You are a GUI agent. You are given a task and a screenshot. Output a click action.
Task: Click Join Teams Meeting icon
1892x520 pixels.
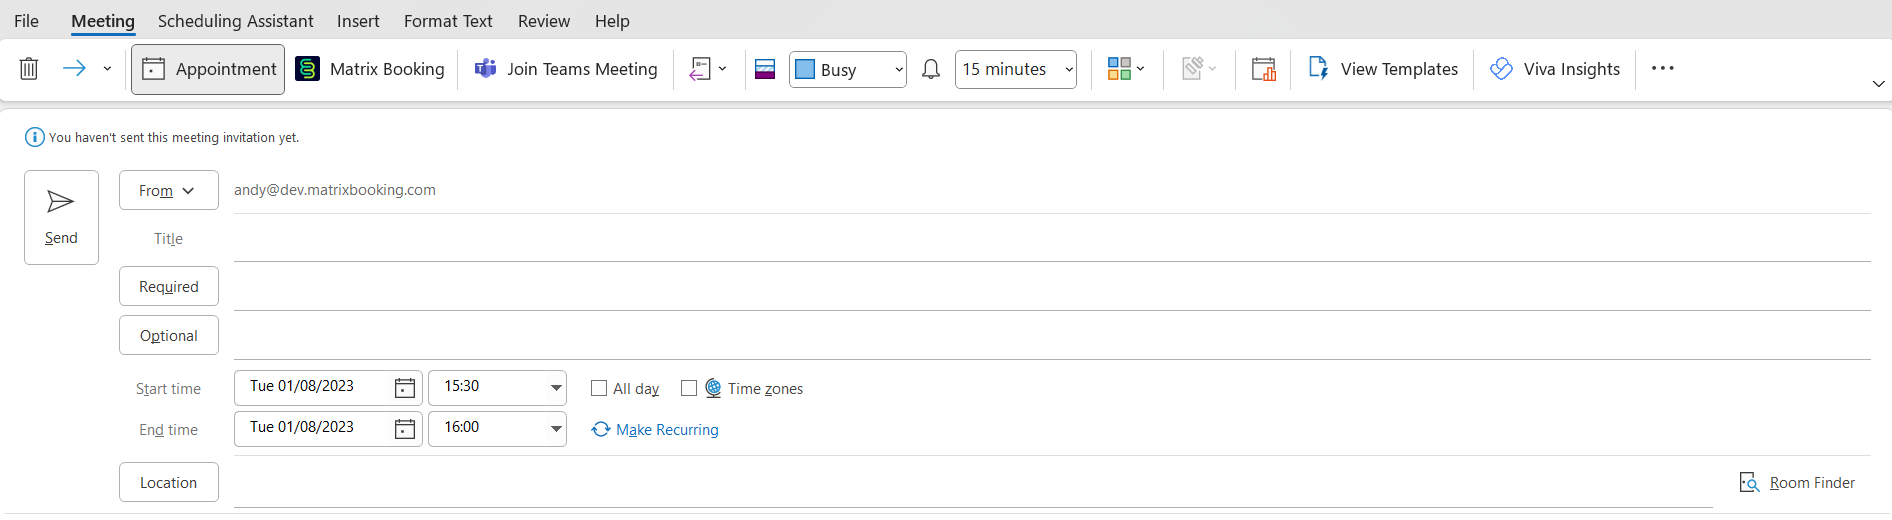pos(486,69)
